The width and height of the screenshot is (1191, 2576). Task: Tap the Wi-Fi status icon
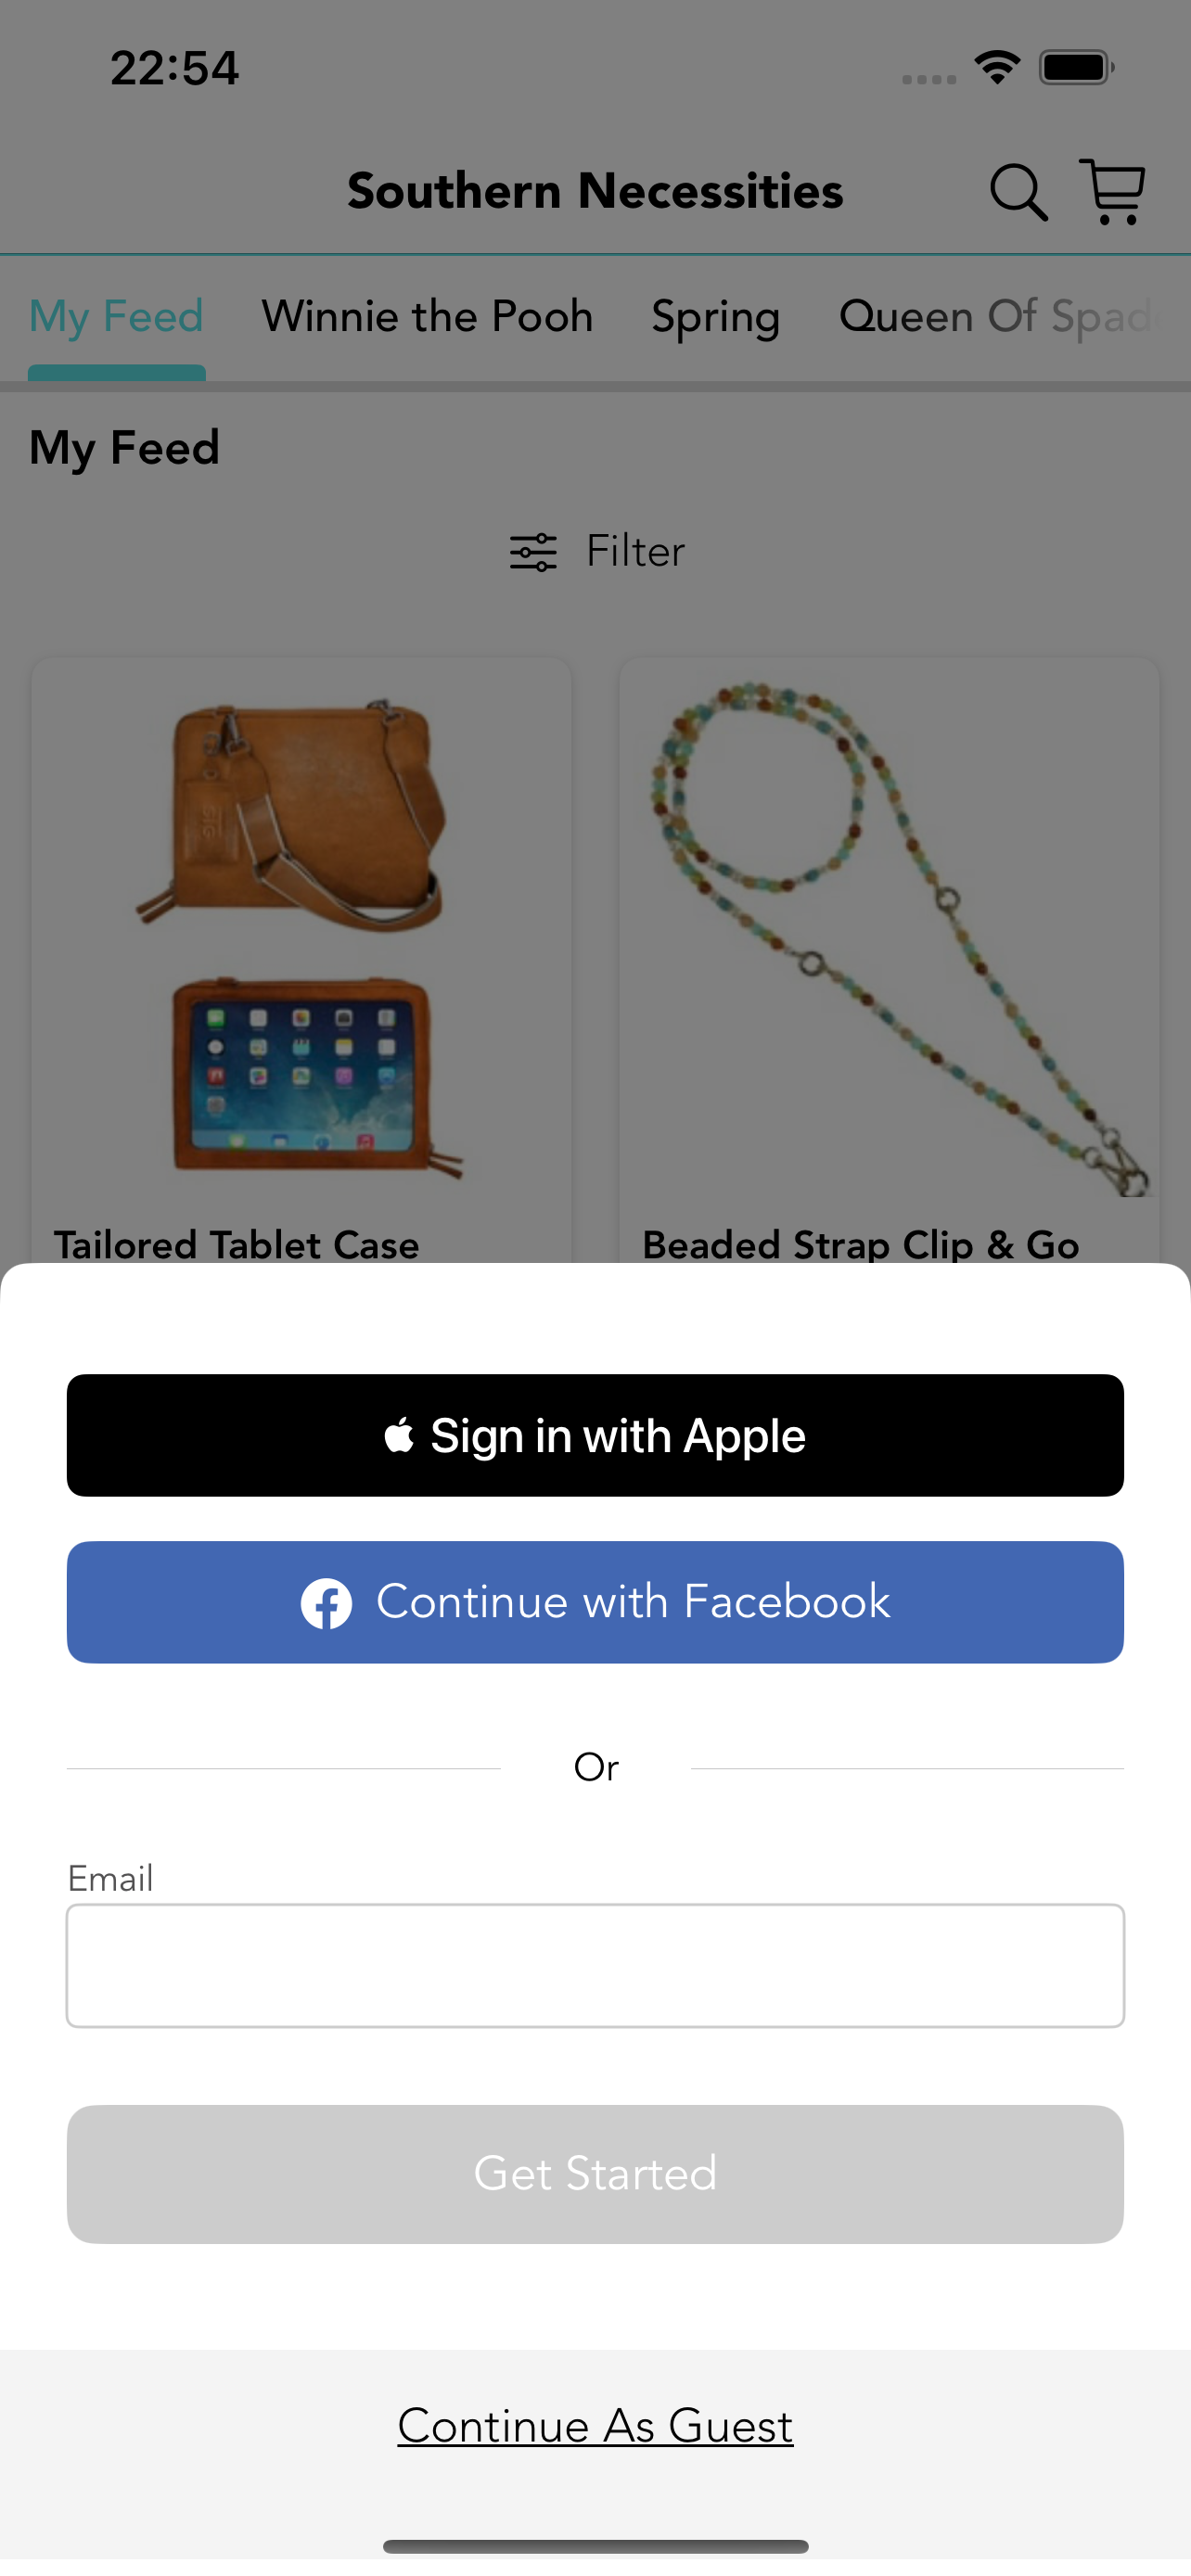point(997,68)
